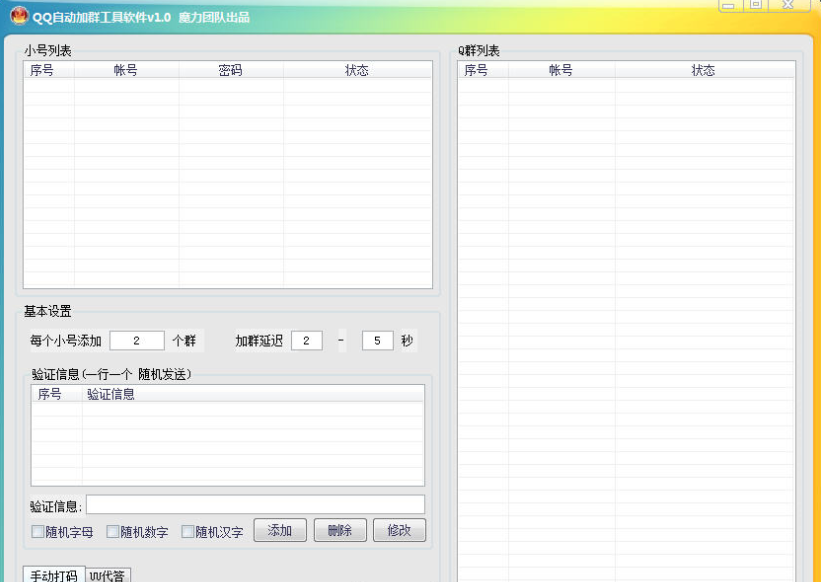821x582 pixels.
Task: Click Q群列表 状态 column header
Action: pyautogui.click(x=704, y=70)
